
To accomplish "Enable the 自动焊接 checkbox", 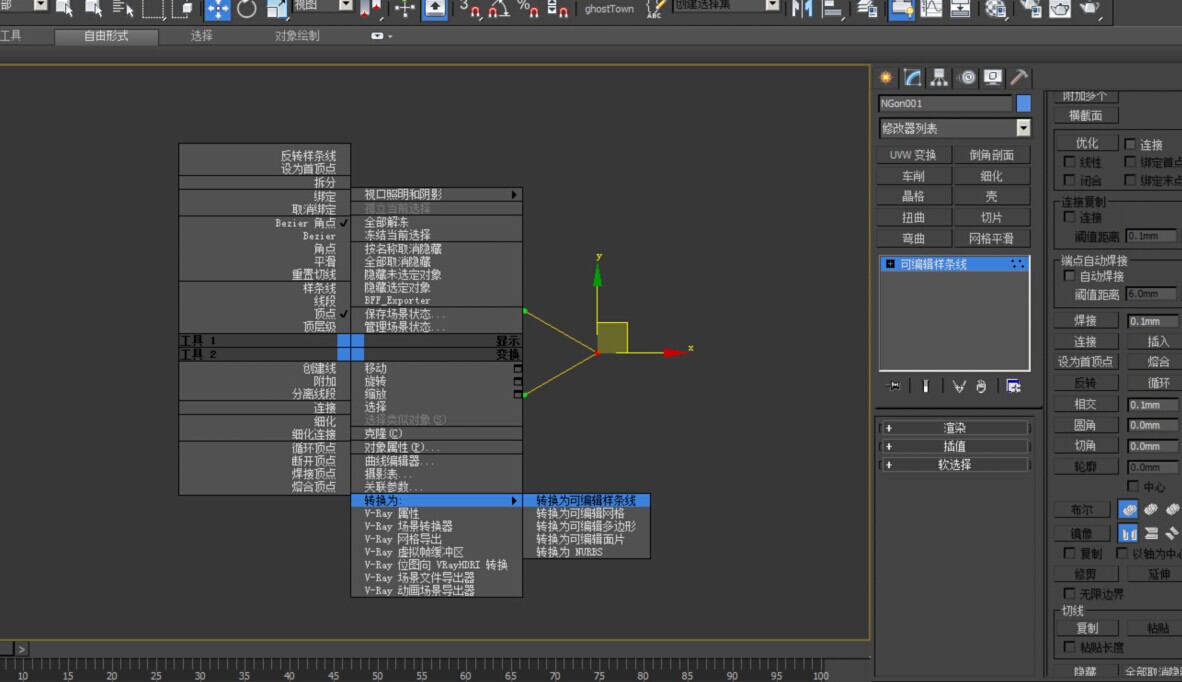I will pyautogui.click(x=1069, y=277).
